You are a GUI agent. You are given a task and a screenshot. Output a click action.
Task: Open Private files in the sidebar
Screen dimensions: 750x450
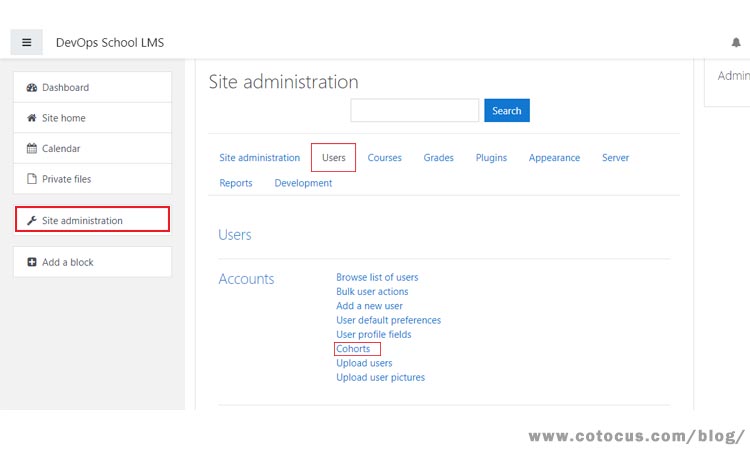[x=92, y=179]
